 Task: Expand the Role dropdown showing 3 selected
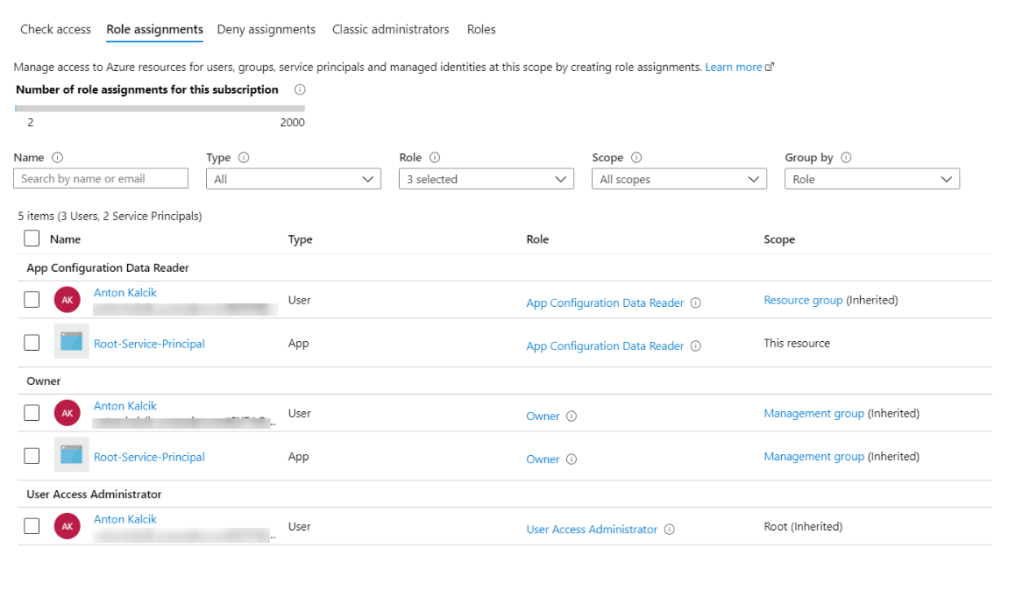(486, 179)
